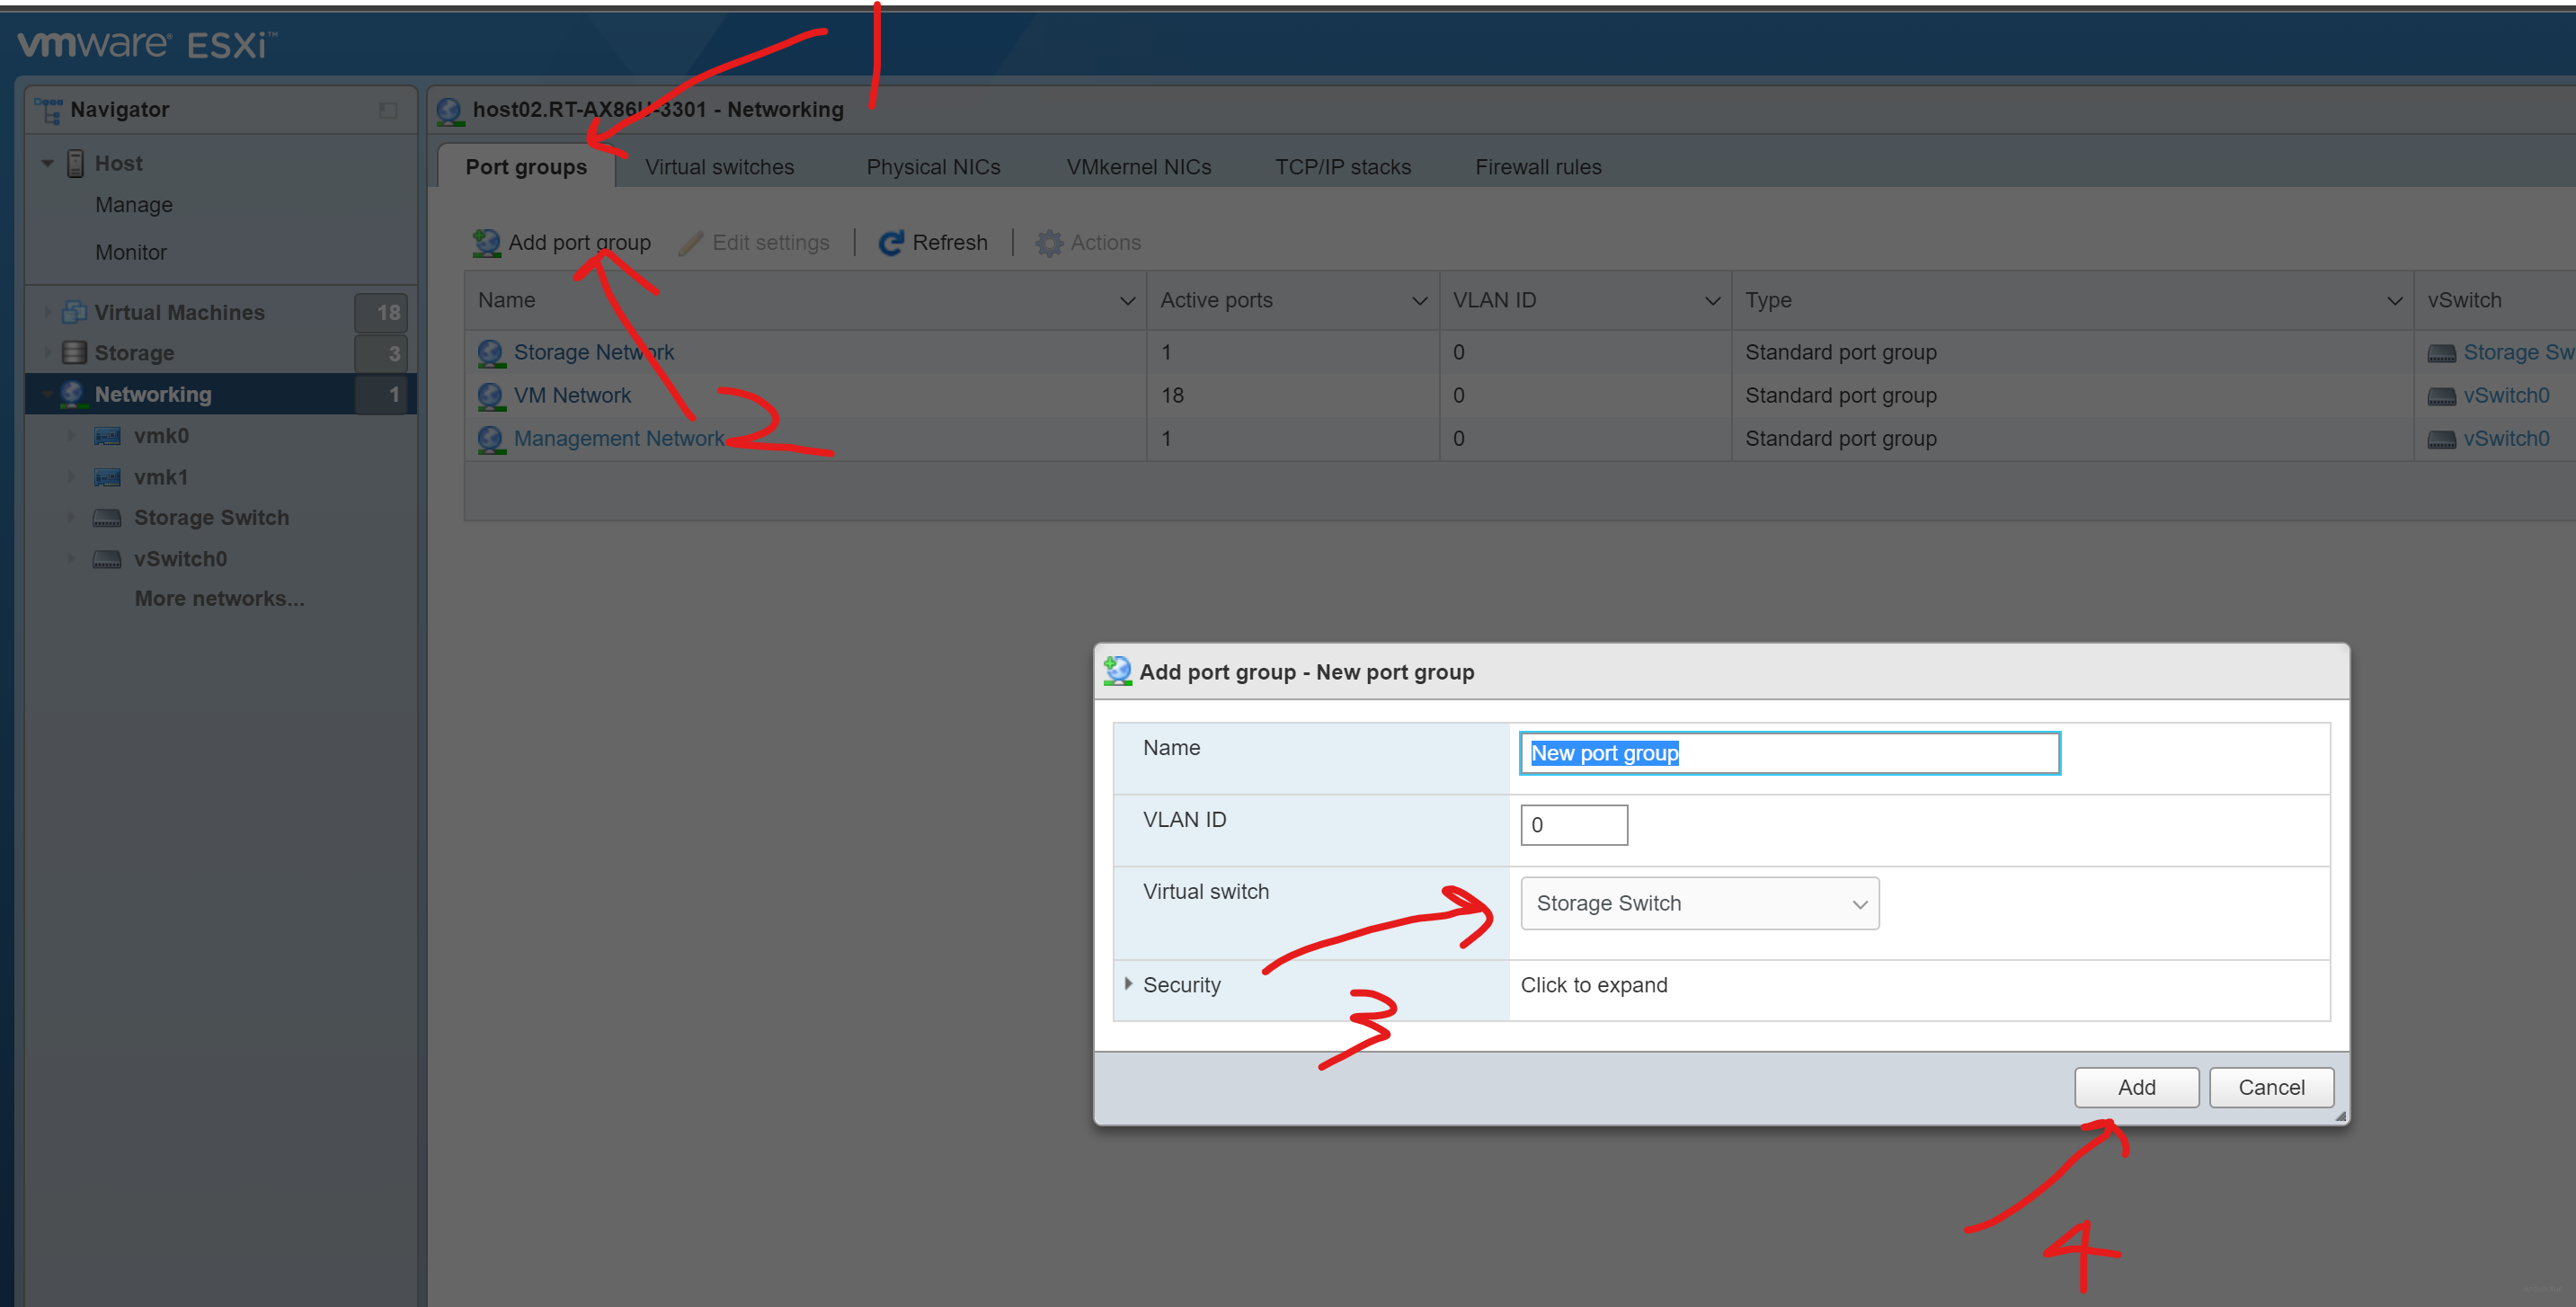Open the Name column header dropdown arrow
The width and height of the screenshot is (2576, 1307).
pyautogui.click(x=1127, y=301)
